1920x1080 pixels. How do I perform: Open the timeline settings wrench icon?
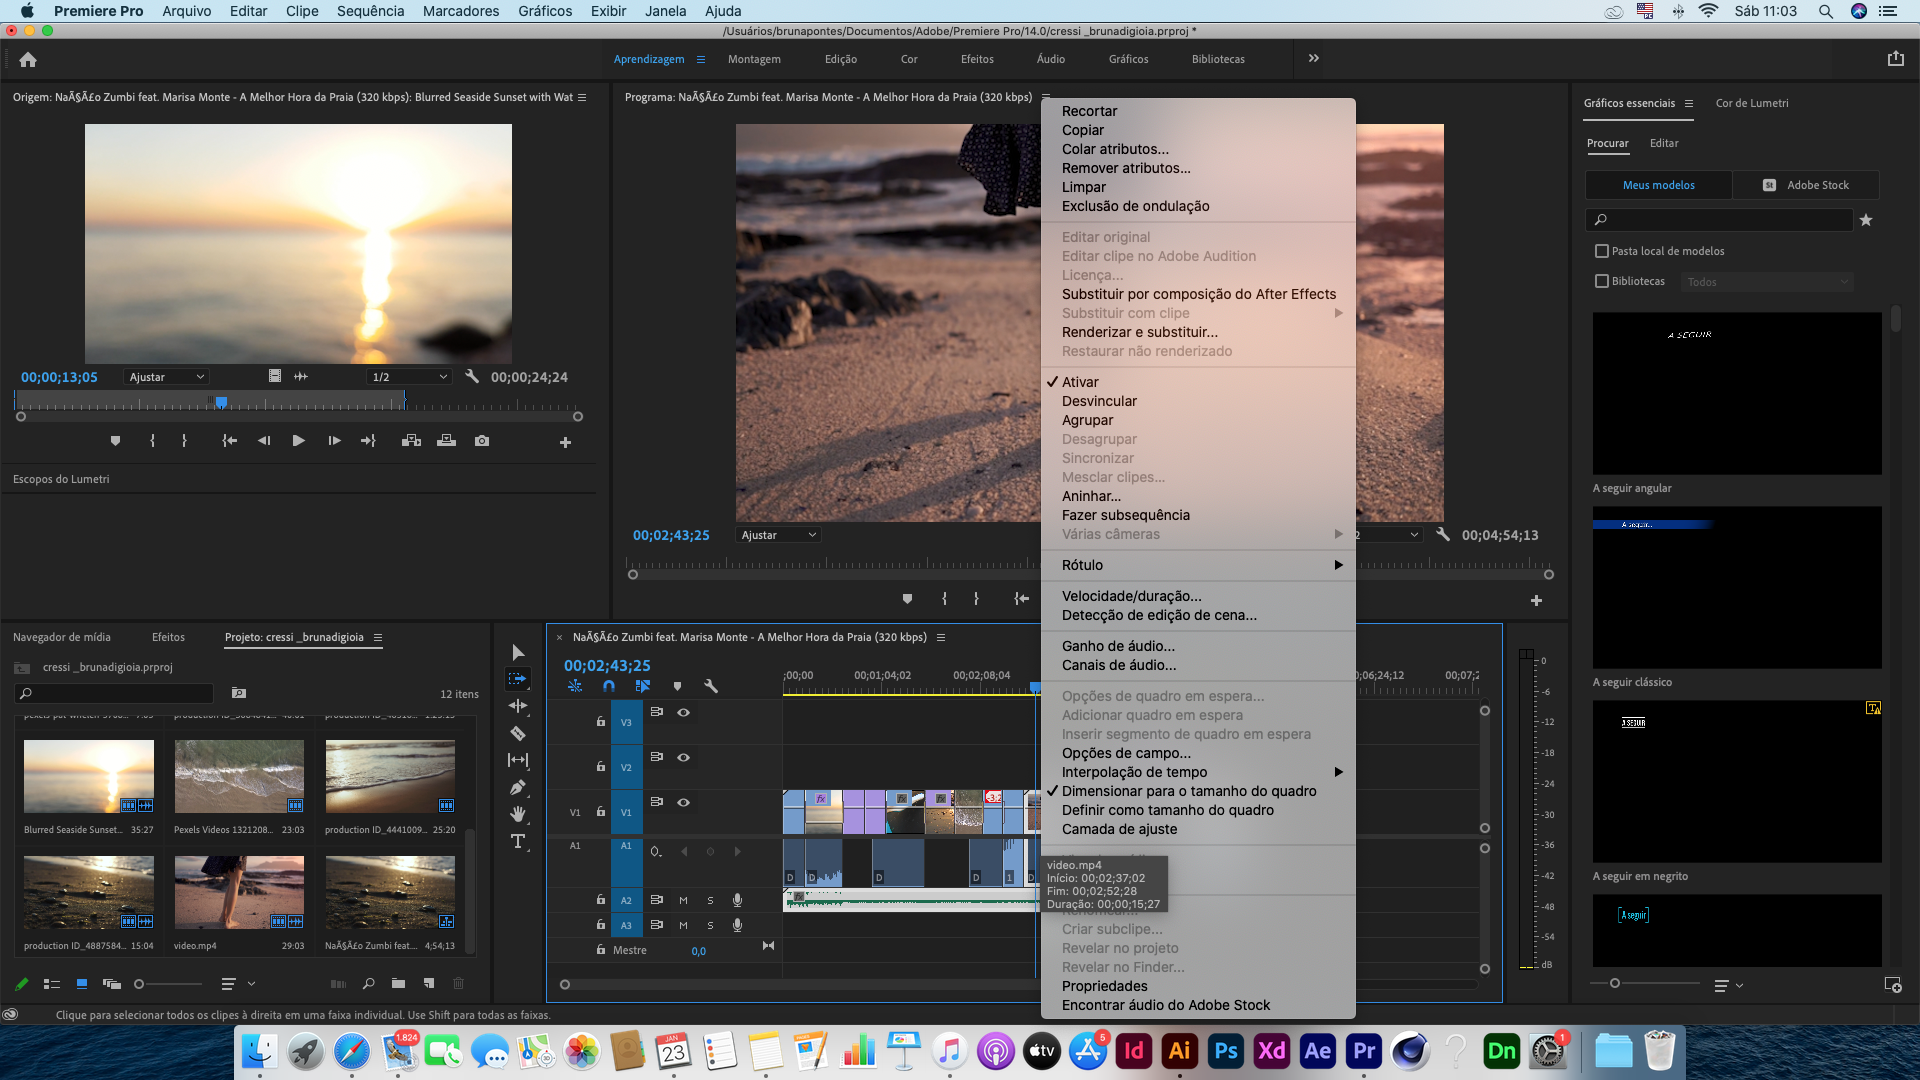711,686
